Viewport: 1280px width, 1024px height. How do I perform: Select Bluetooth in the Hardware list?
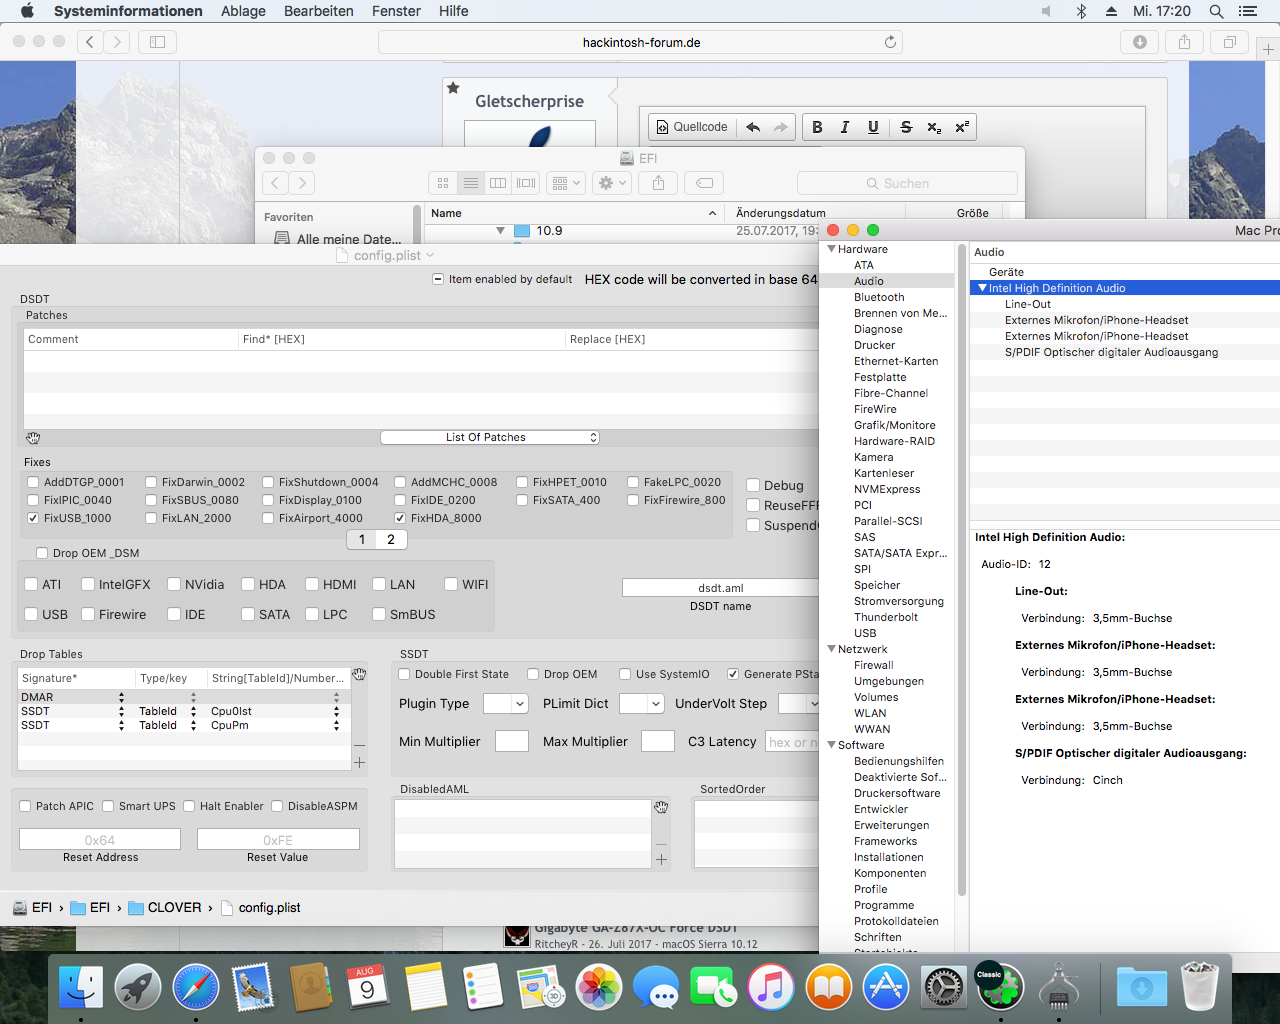[x=879, y=297]
